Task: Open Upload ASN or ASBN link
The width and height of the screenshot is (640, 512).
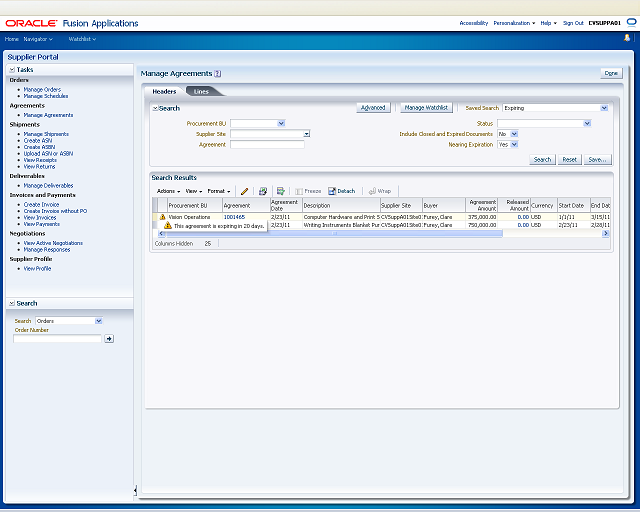Action: [x=48, y=154]
